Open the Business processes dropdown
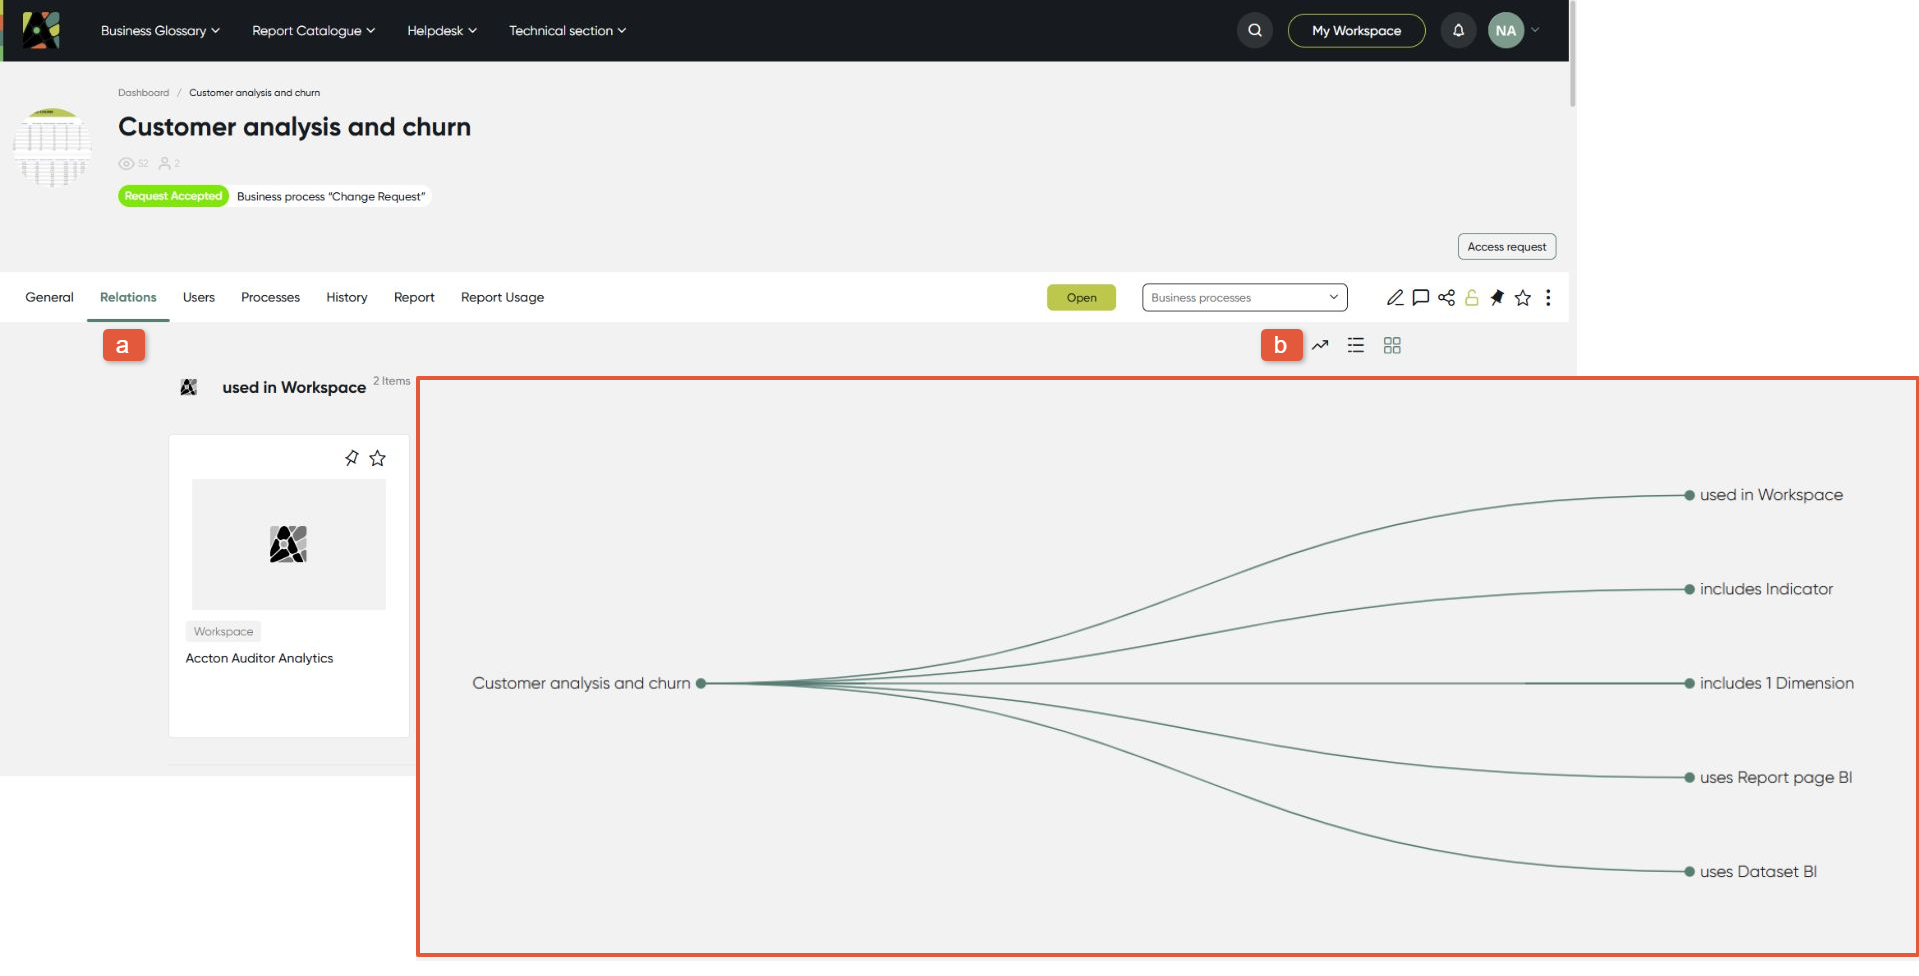The width and height of the screenshot is (1919, 976). (1244, 297)
